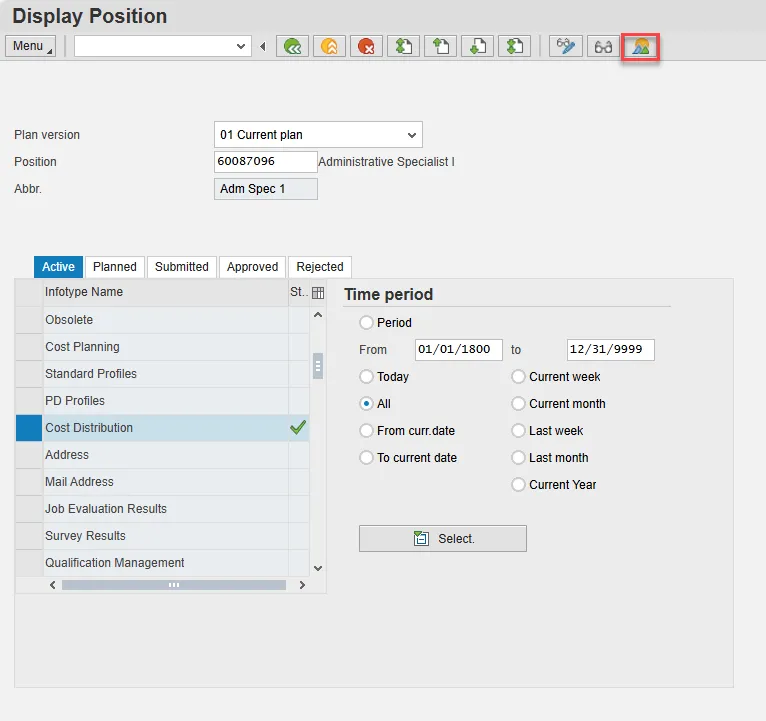The width and height of the screenshot is (766, 721).
Task: Select the Current week radio button
Action: click(x=518, y=377)
